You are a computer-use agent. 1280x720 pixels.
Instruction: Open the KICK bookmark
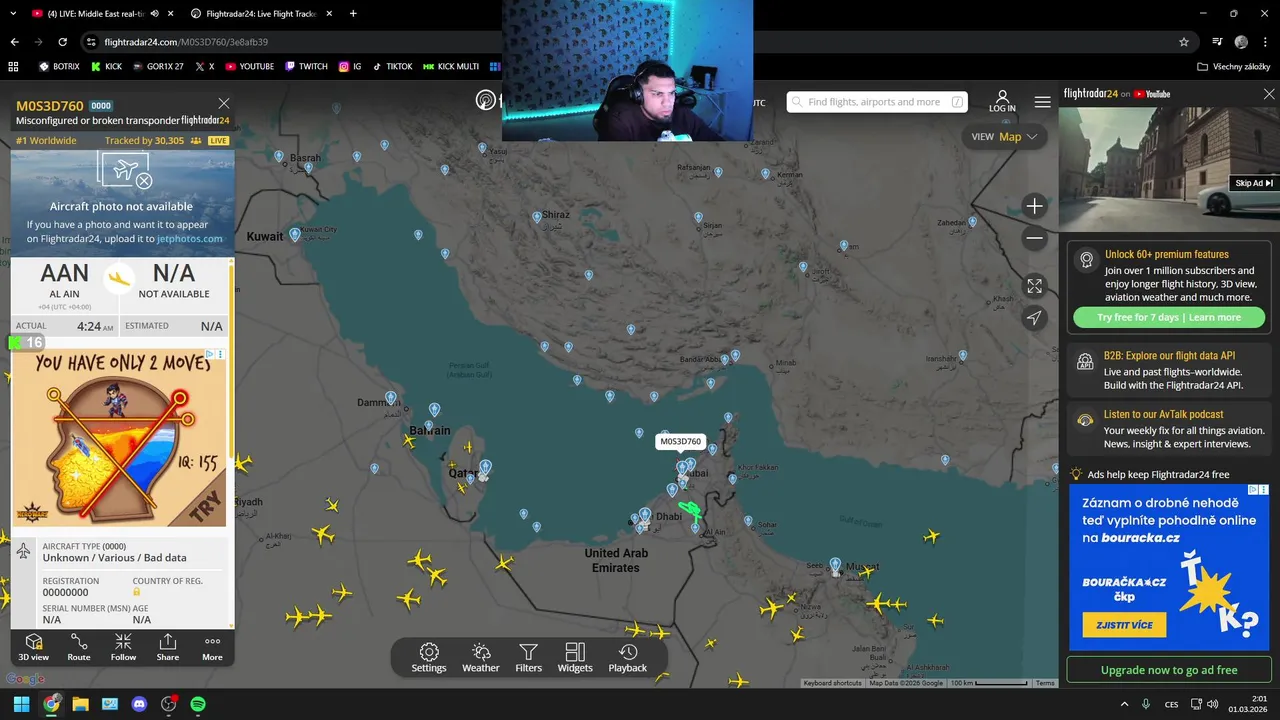(106, 66)
